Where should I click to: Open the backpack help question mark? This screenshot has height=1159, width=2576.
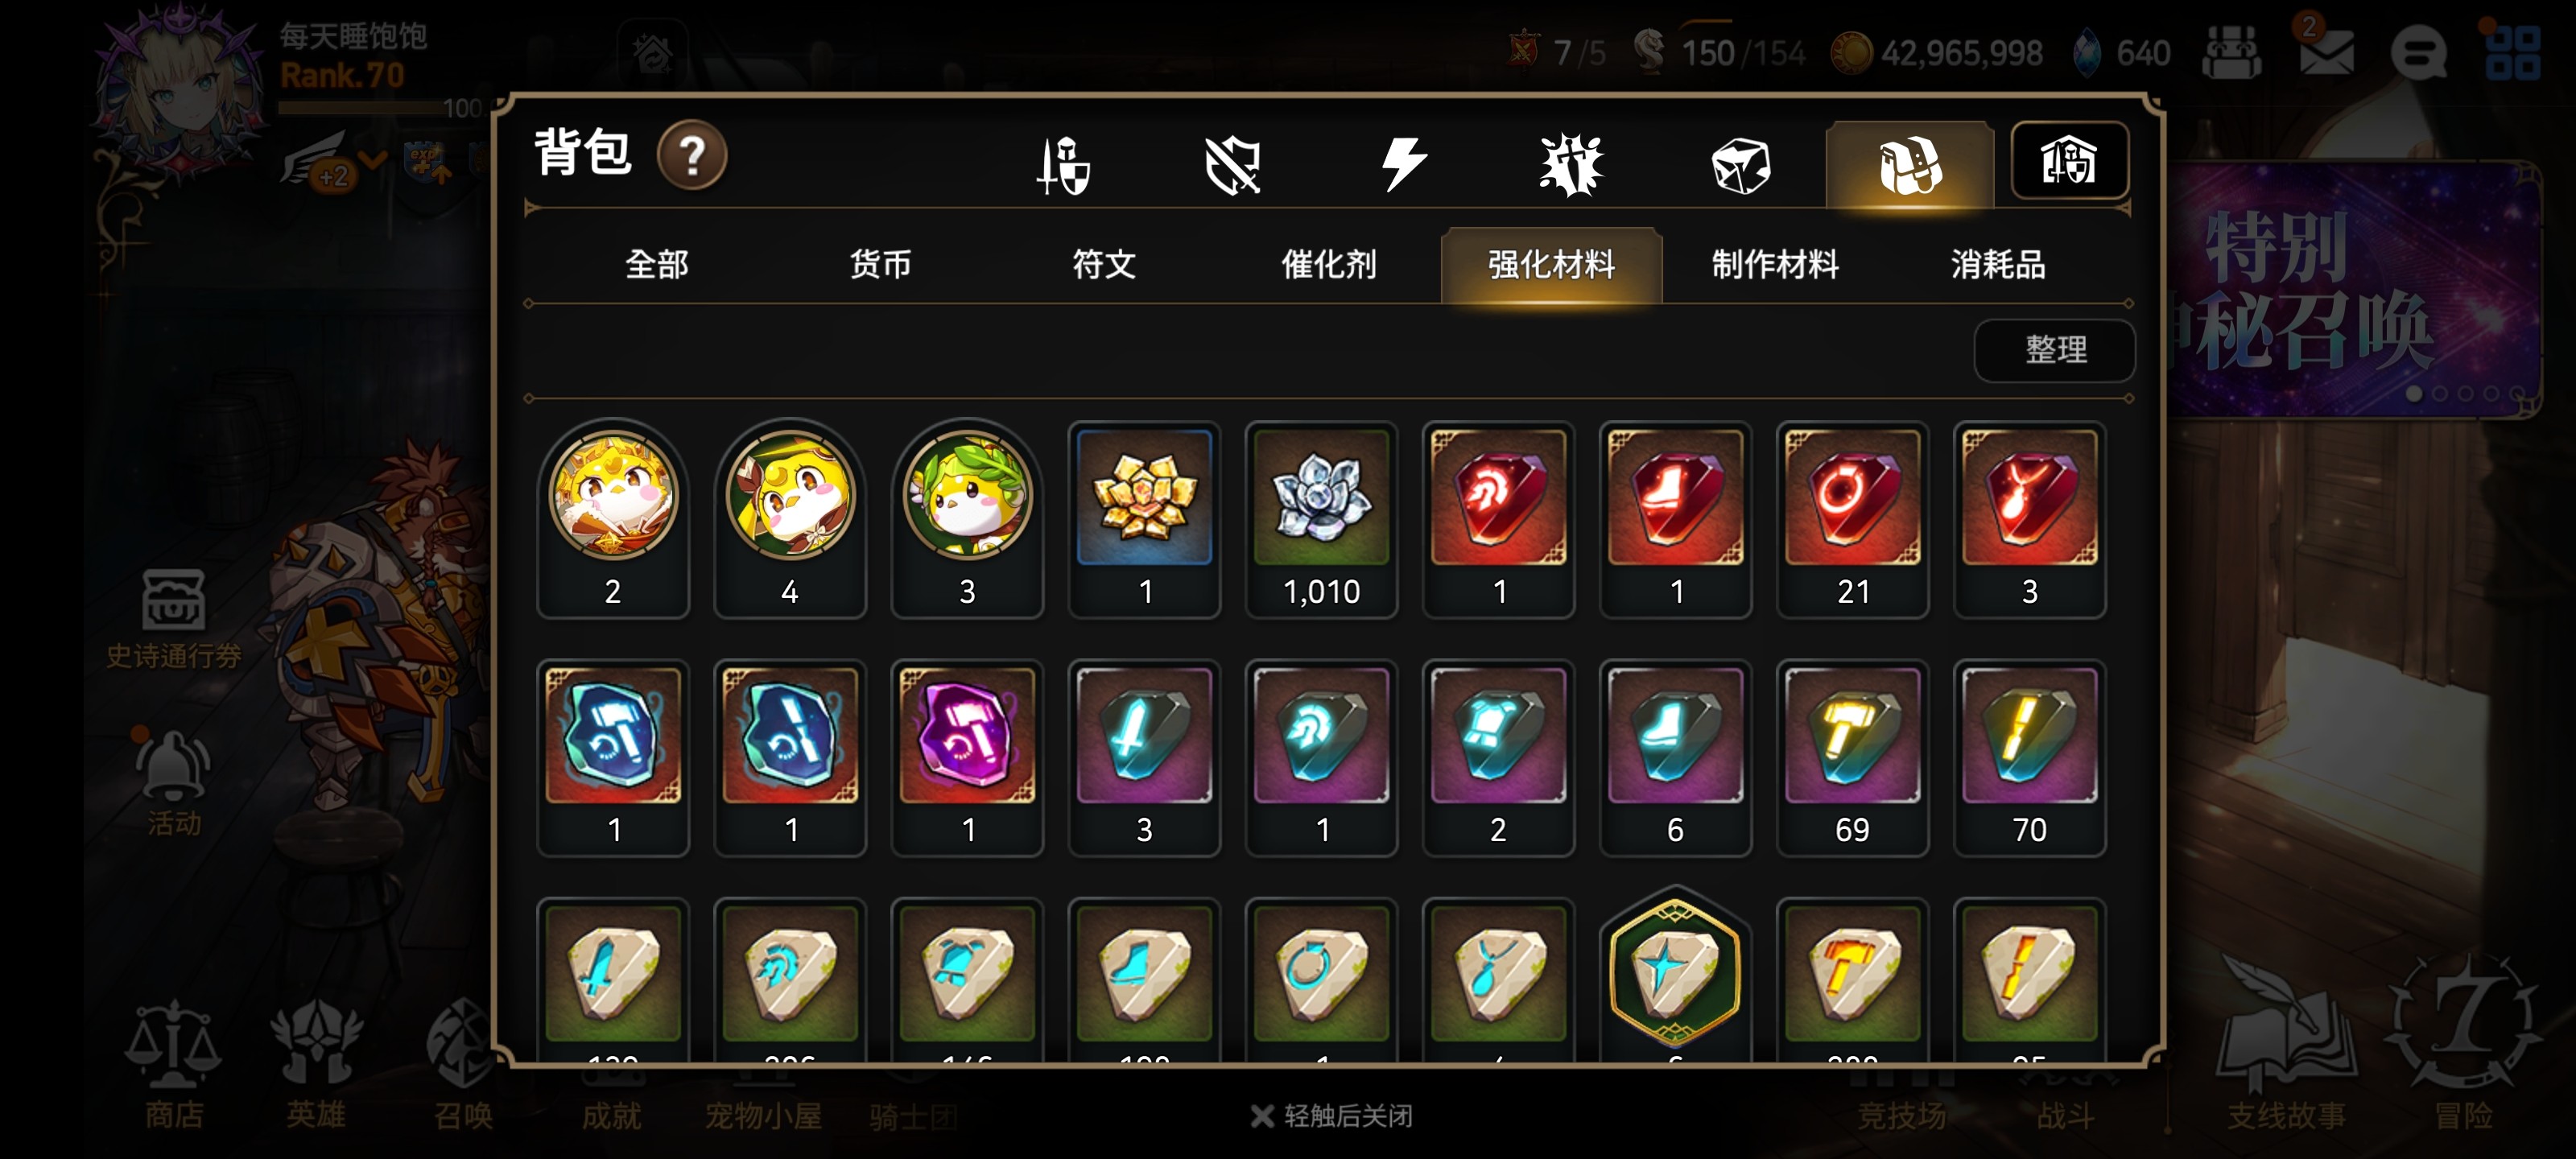[692, 155]
